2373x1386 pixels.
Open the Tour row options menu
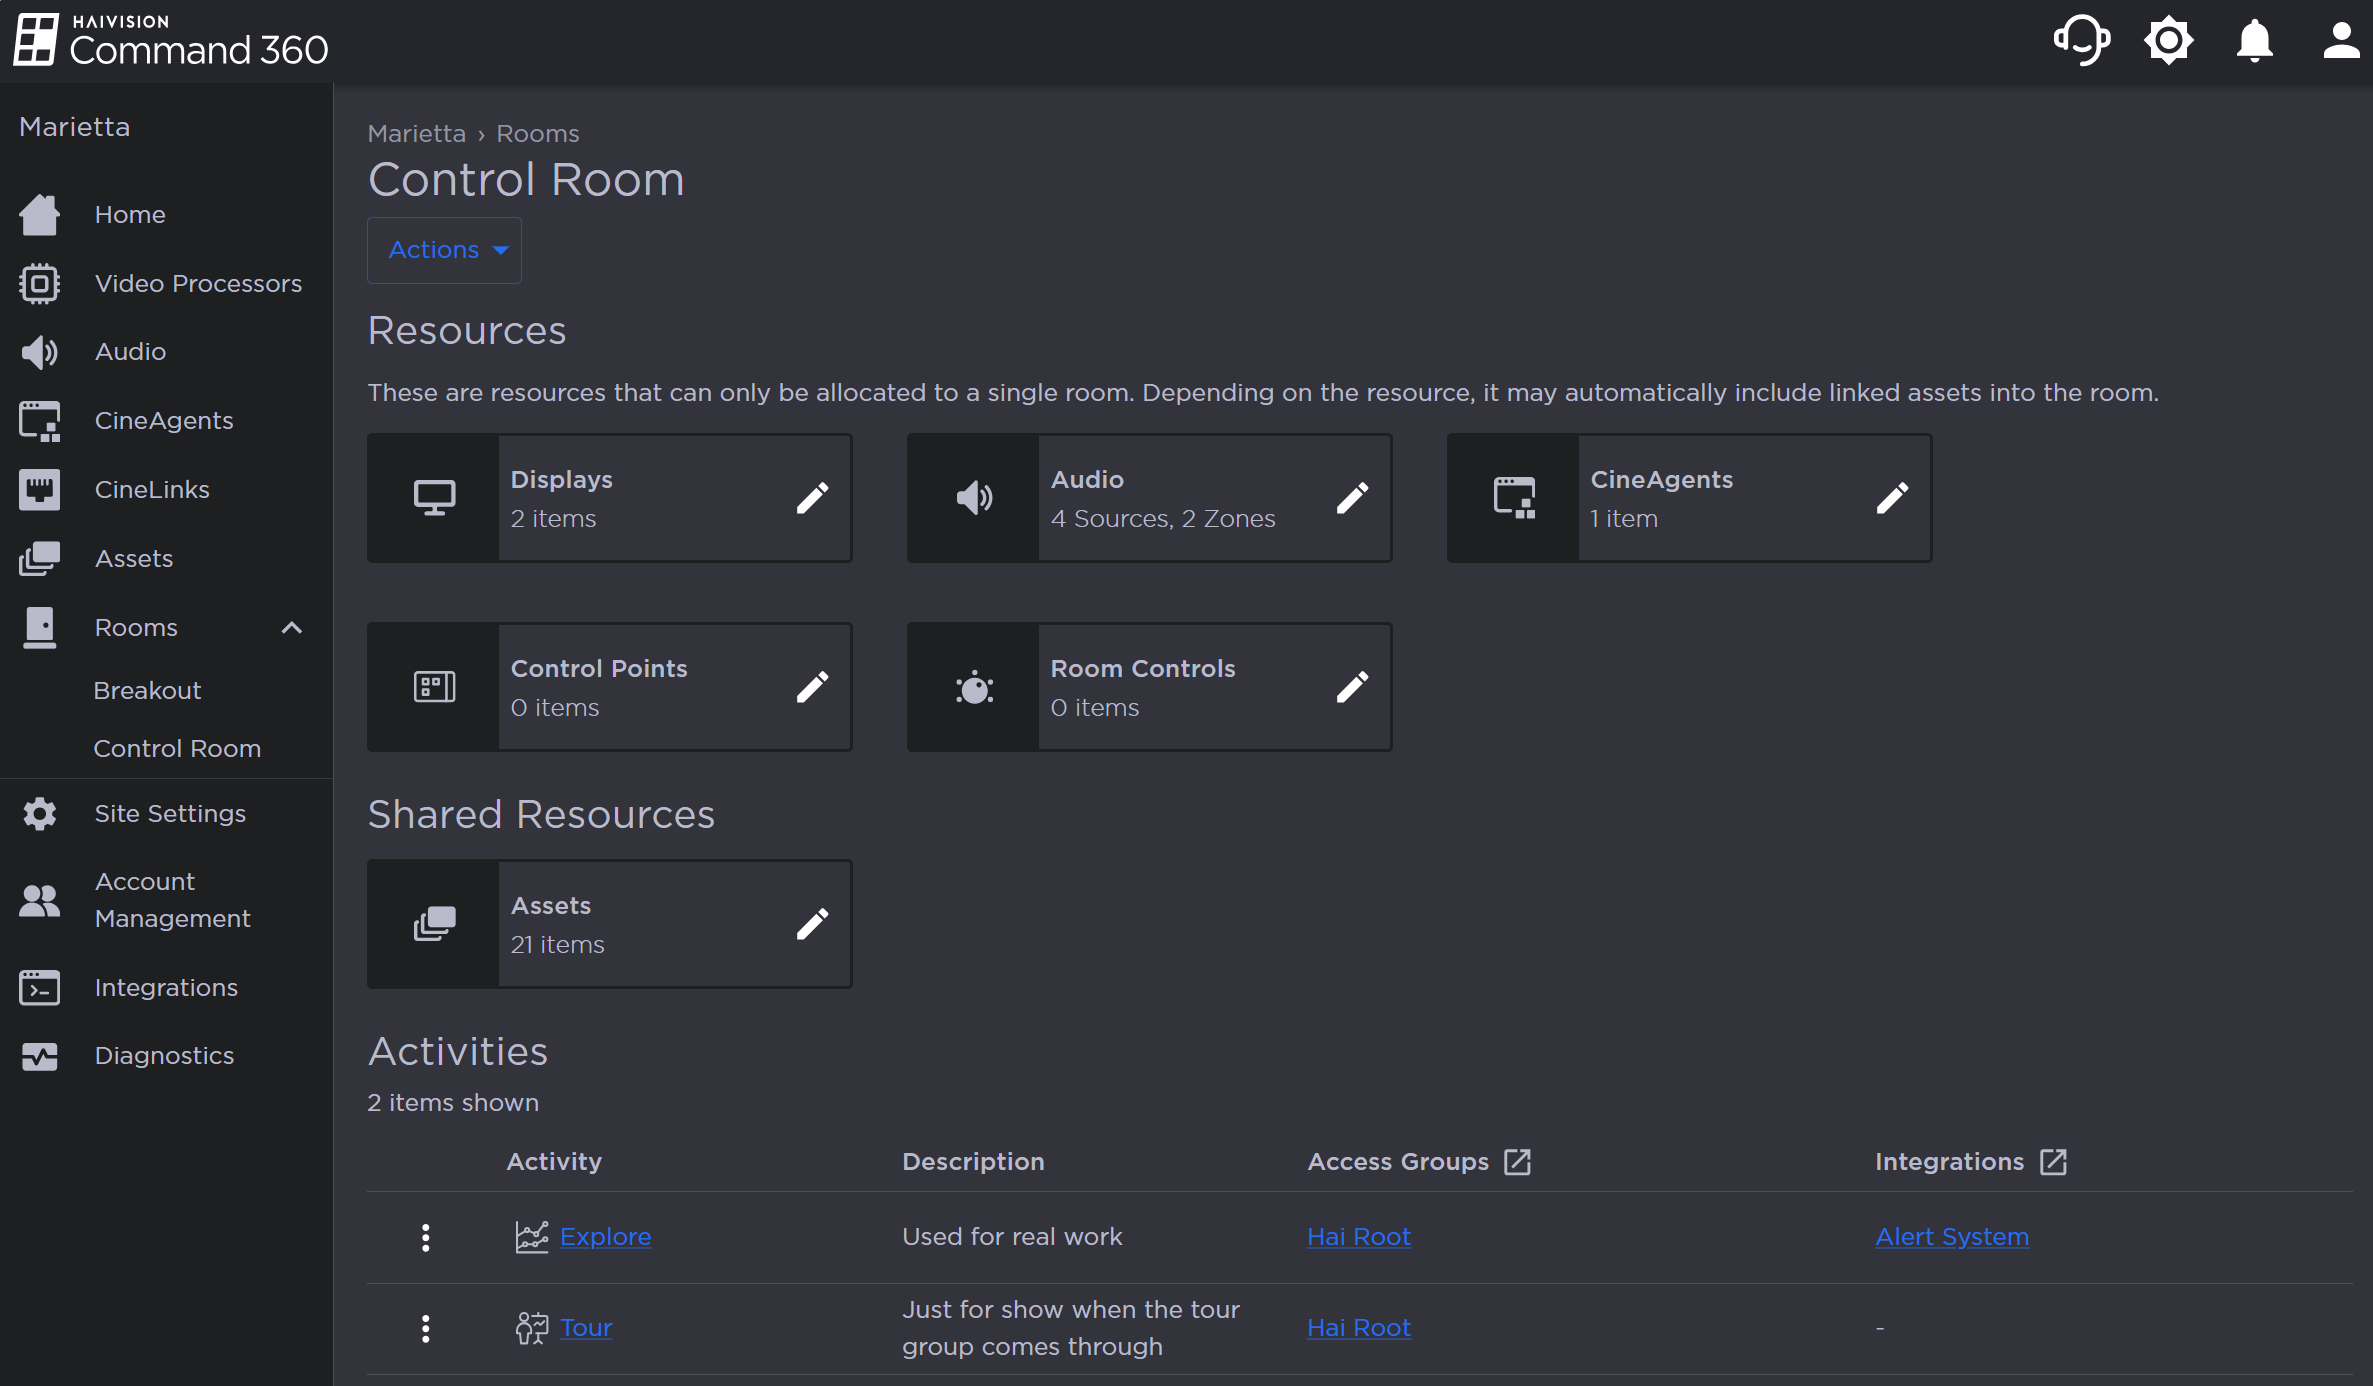point(426,1328)
